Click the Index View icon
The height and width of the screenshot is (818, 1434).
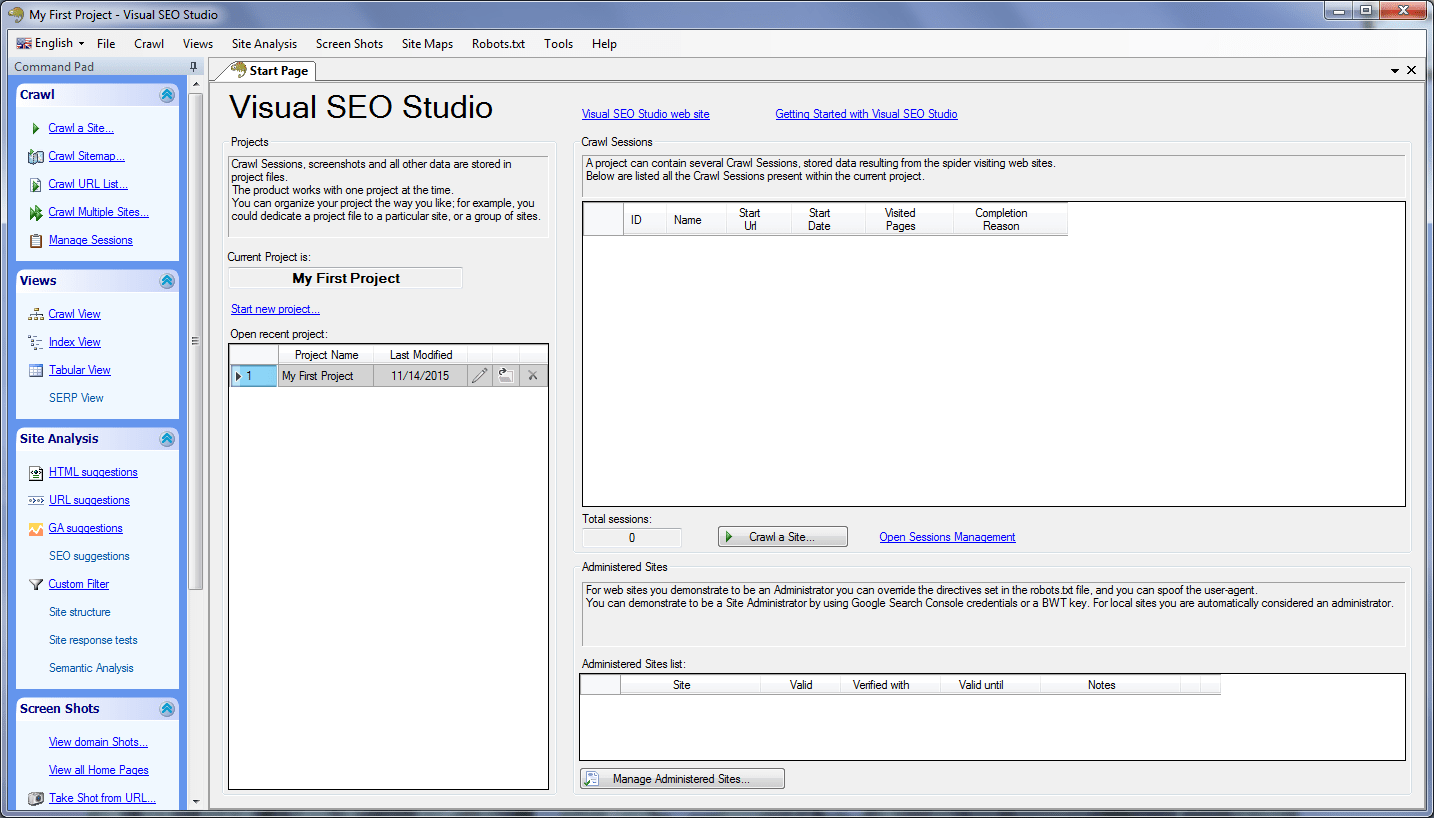(36, 342)
